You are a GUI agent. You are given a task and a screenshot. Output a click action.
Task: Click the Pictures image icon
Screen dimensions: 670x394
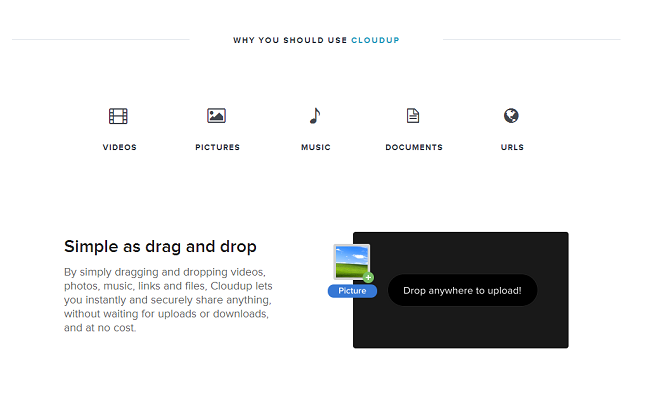[217, 115]
